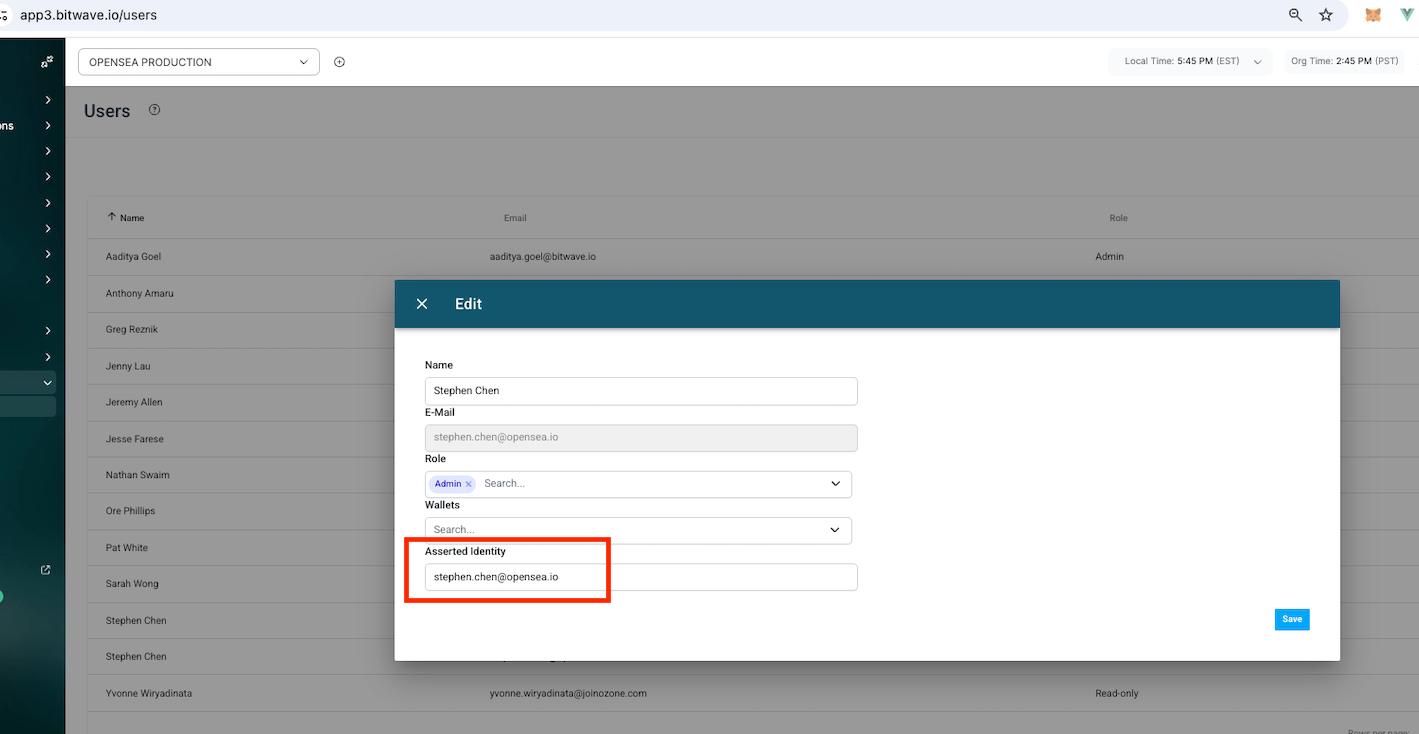Open the MetaMask fox extension
Viewport: 1419px width, 734px height.
coord(1374,15)
